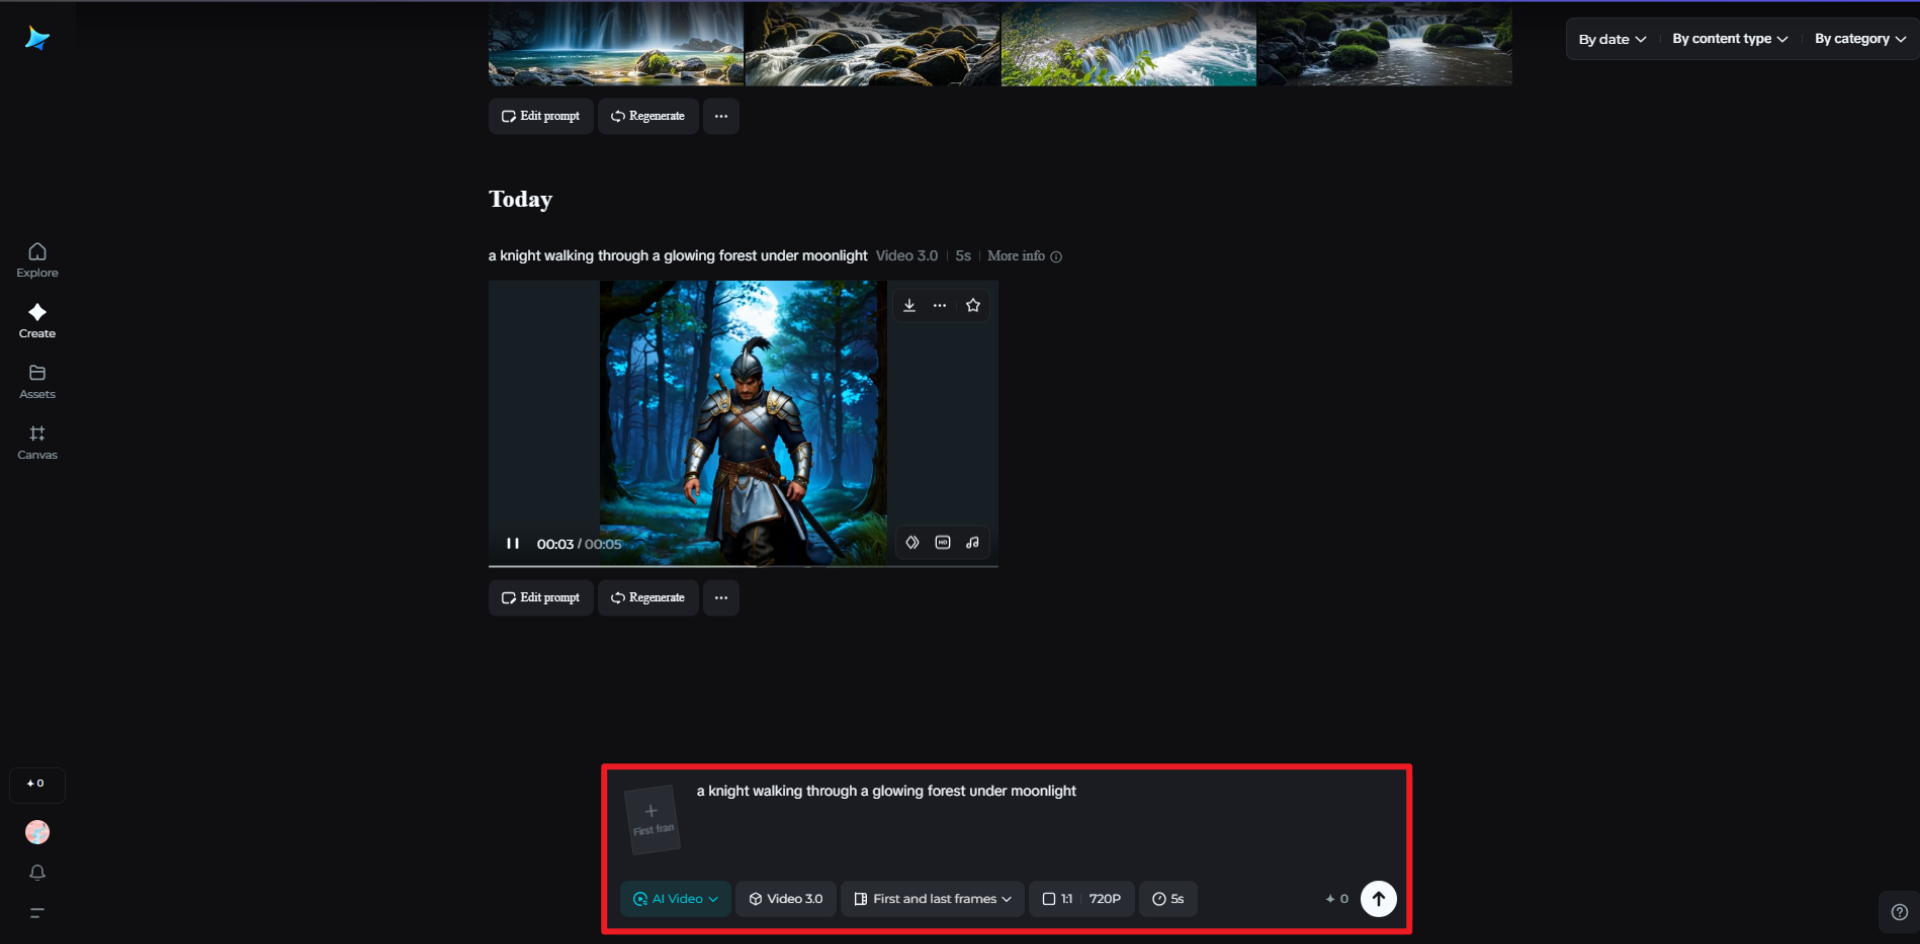
Task: Go to the Create section
Action: point(37,321)
